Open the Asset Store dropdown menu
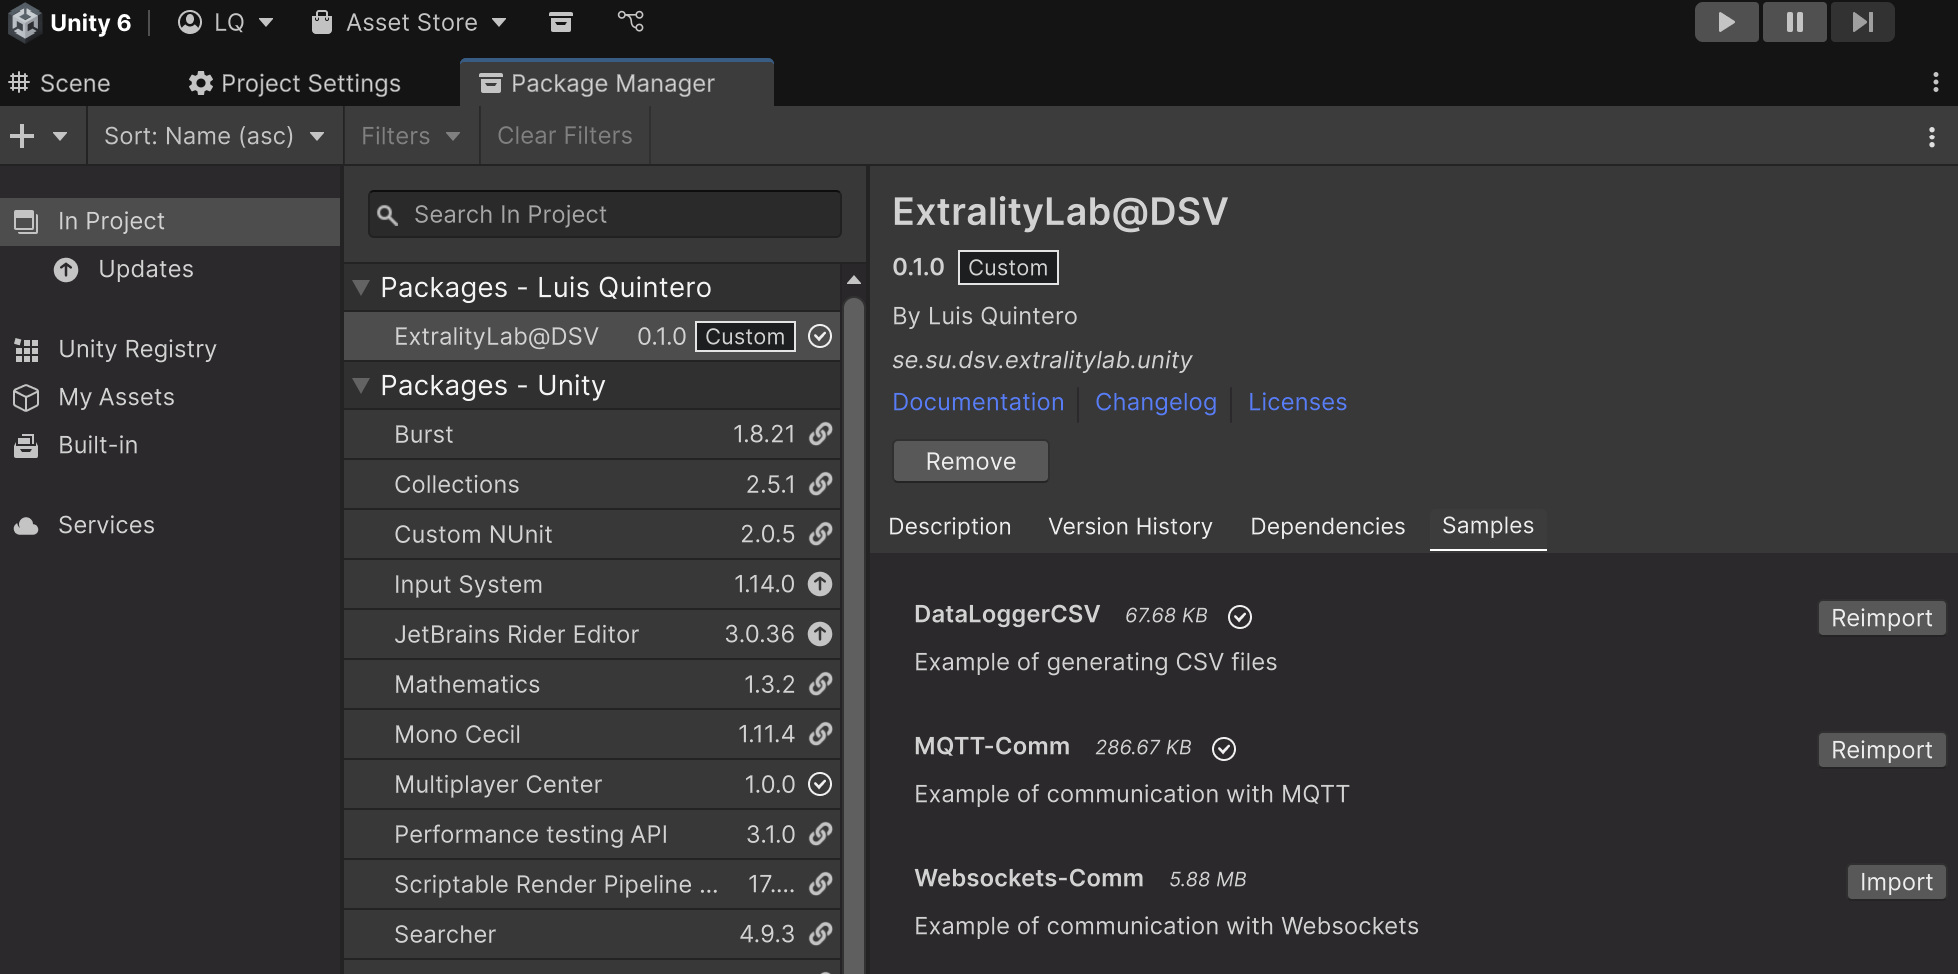 coord(410,22)
